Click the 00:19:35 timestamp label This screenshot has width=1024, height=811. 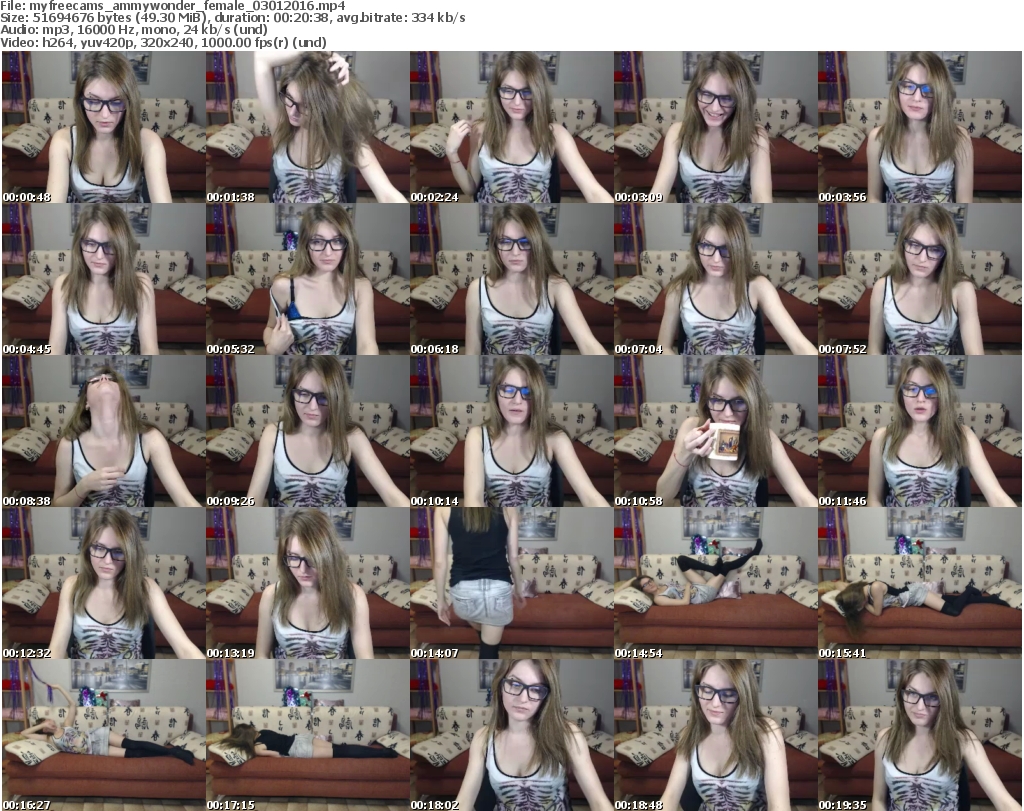[843, 805]
